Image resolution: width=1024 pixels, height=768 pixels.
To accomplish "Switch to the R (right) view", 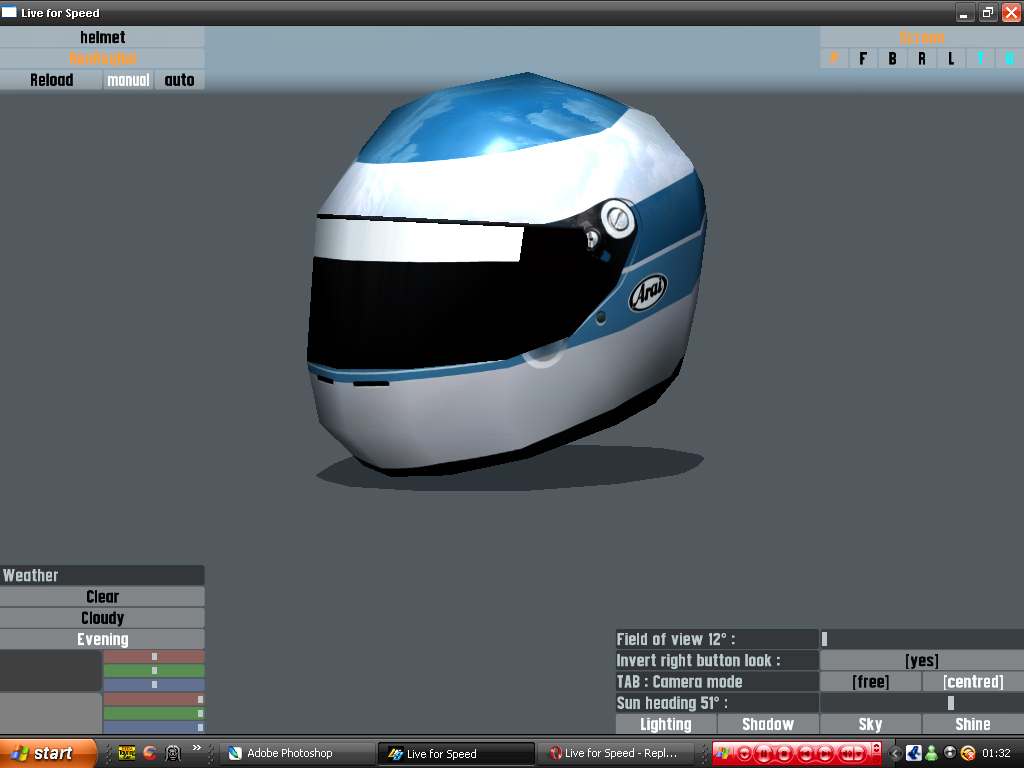I will pyautogui.click(x=921, y=58).
